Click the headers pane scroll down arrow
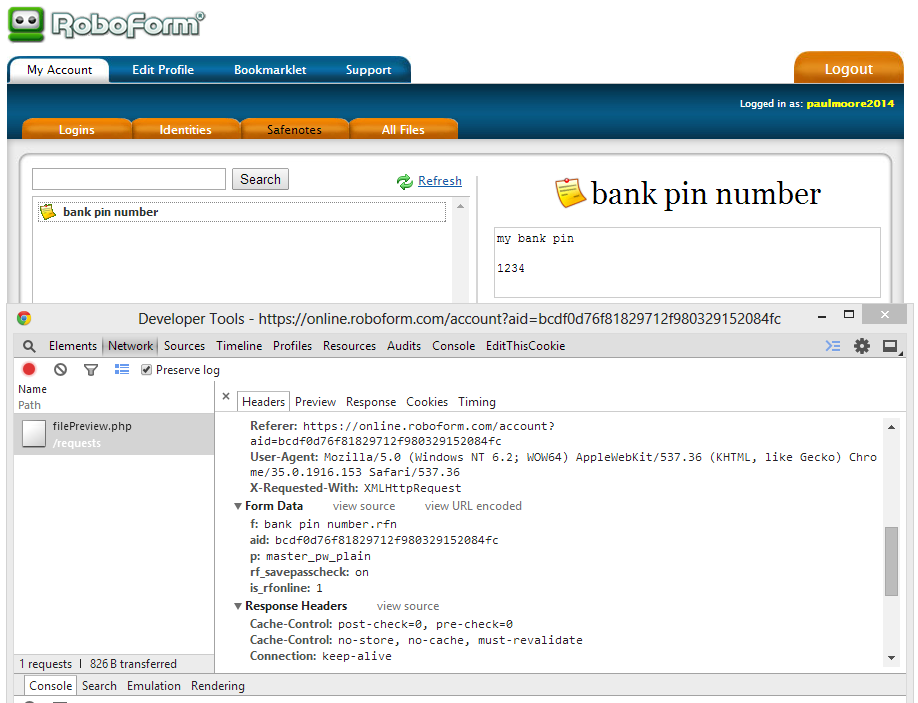 (x=891, y=658)
